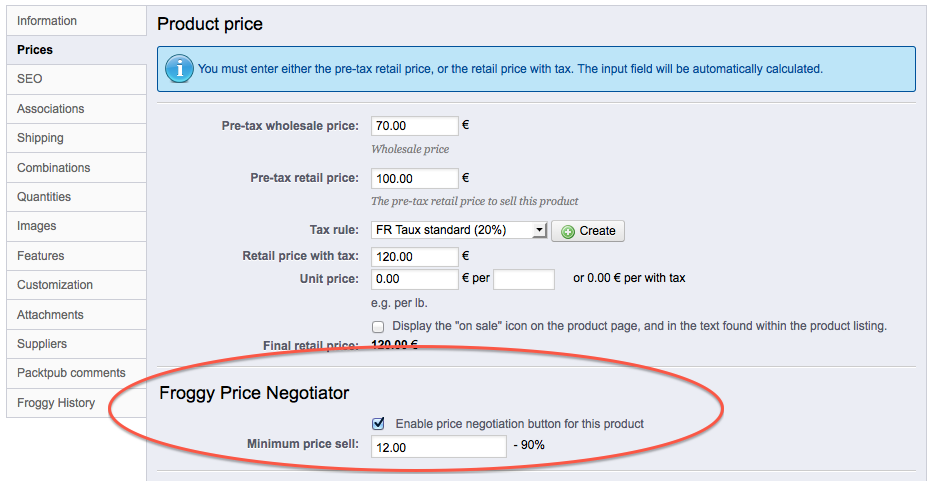936x481 pixels.
Task: Click the Tax rule dropdown arrow
Action: [540, 230]
